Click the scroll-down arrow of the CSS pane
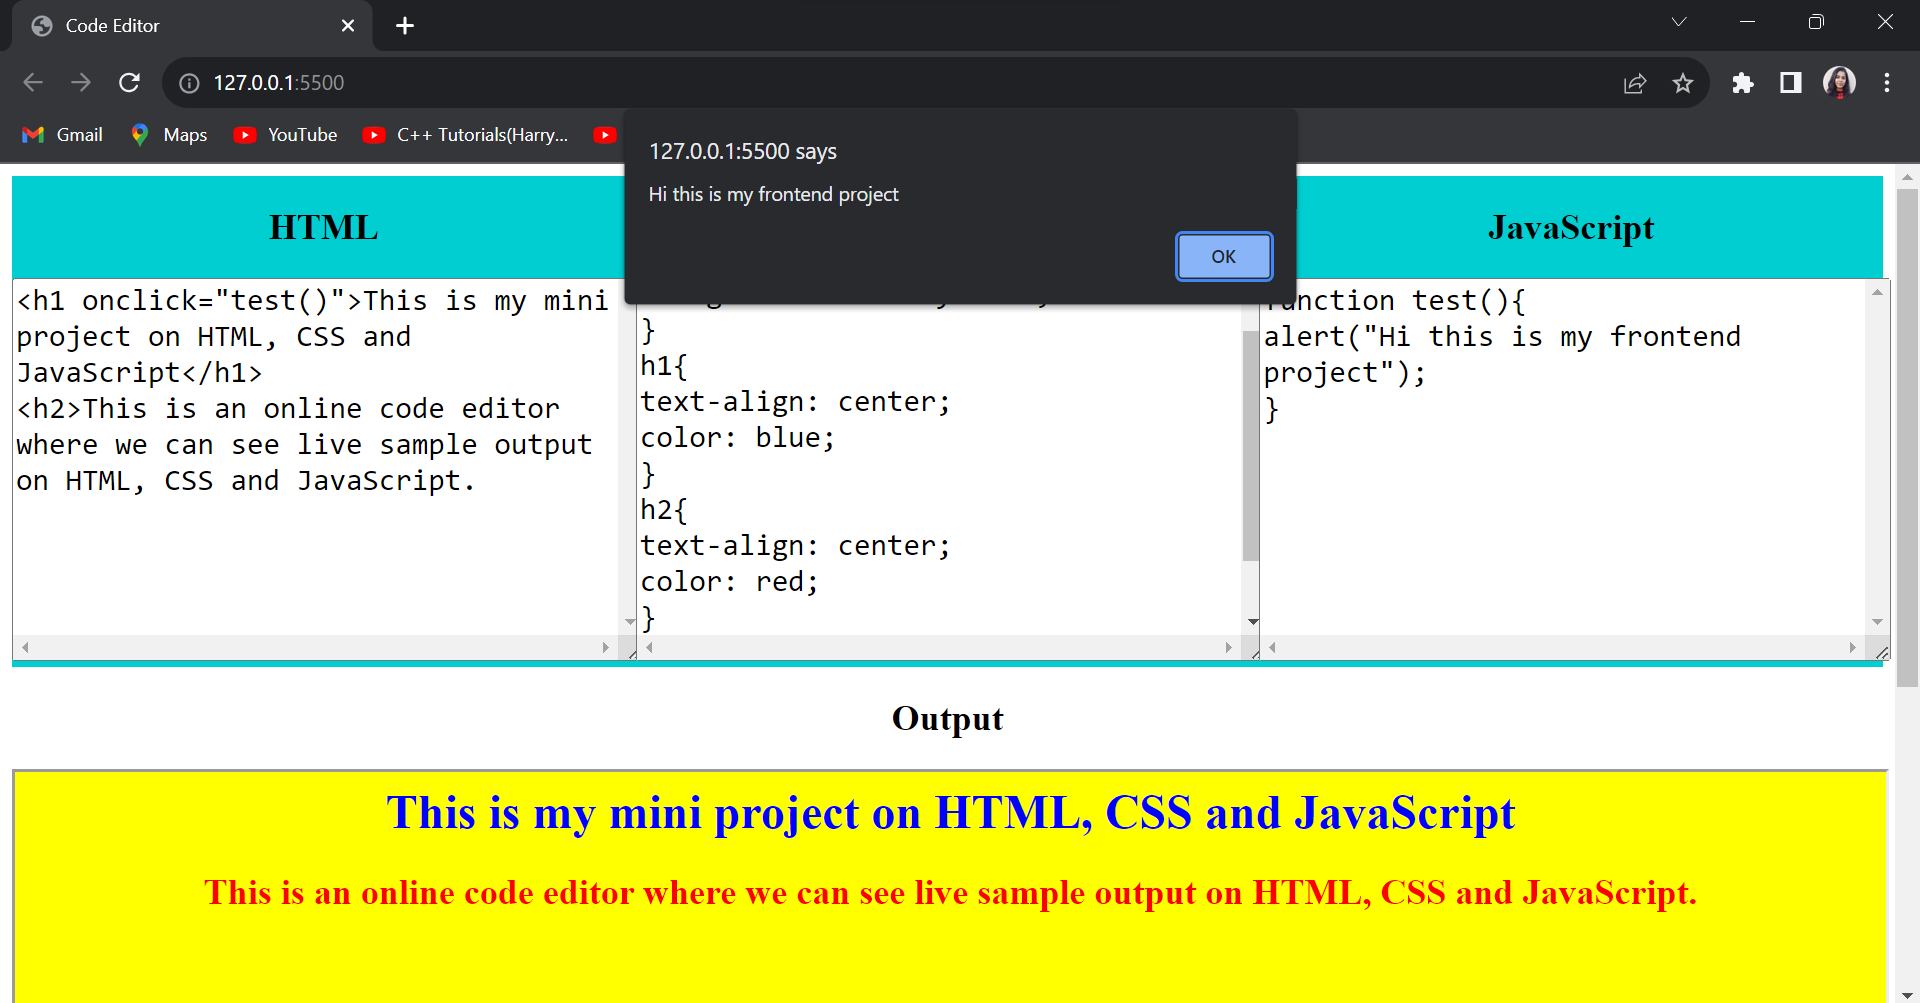1920x1003 pixels. tap(1253, 621)
